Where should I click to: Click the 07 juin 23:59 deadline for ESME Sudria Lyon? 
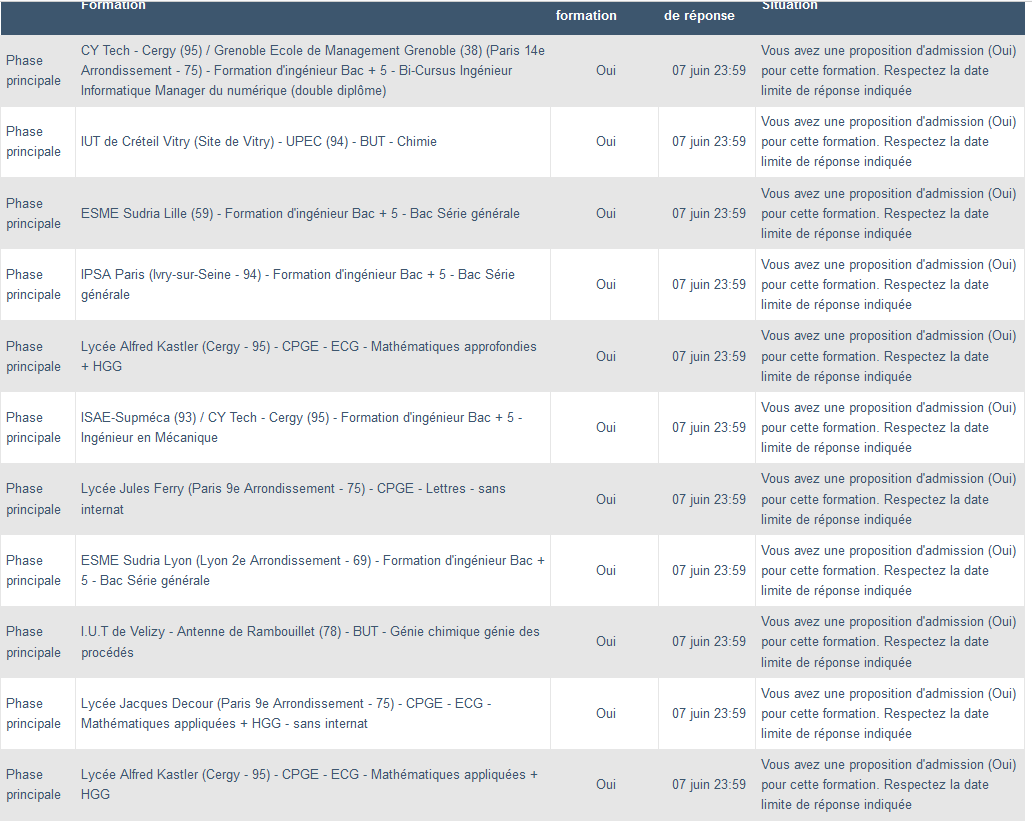(709, 570)
